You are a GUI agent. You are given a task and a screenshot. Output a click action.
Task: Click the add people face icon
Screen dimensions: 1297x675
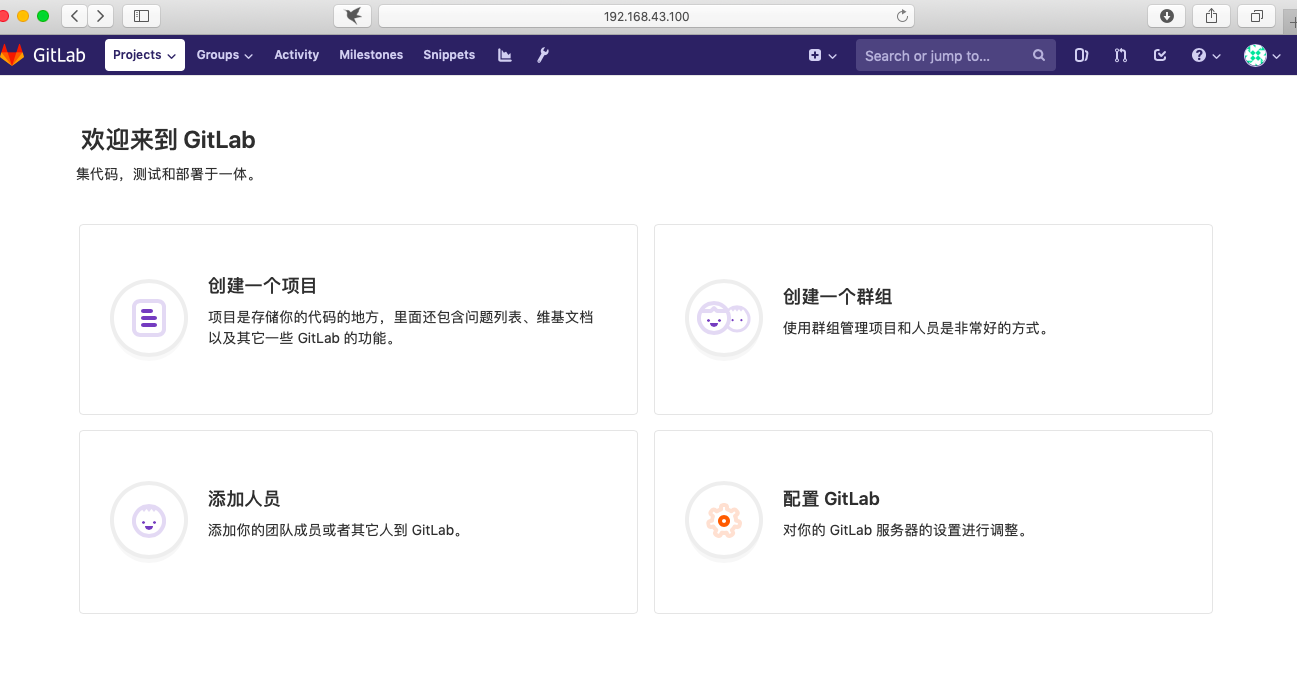(149, 521)
